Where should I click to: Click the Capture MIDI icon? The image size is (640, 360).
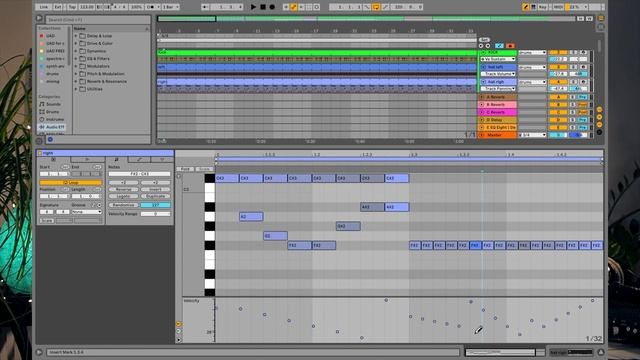(x=309, y=7)
